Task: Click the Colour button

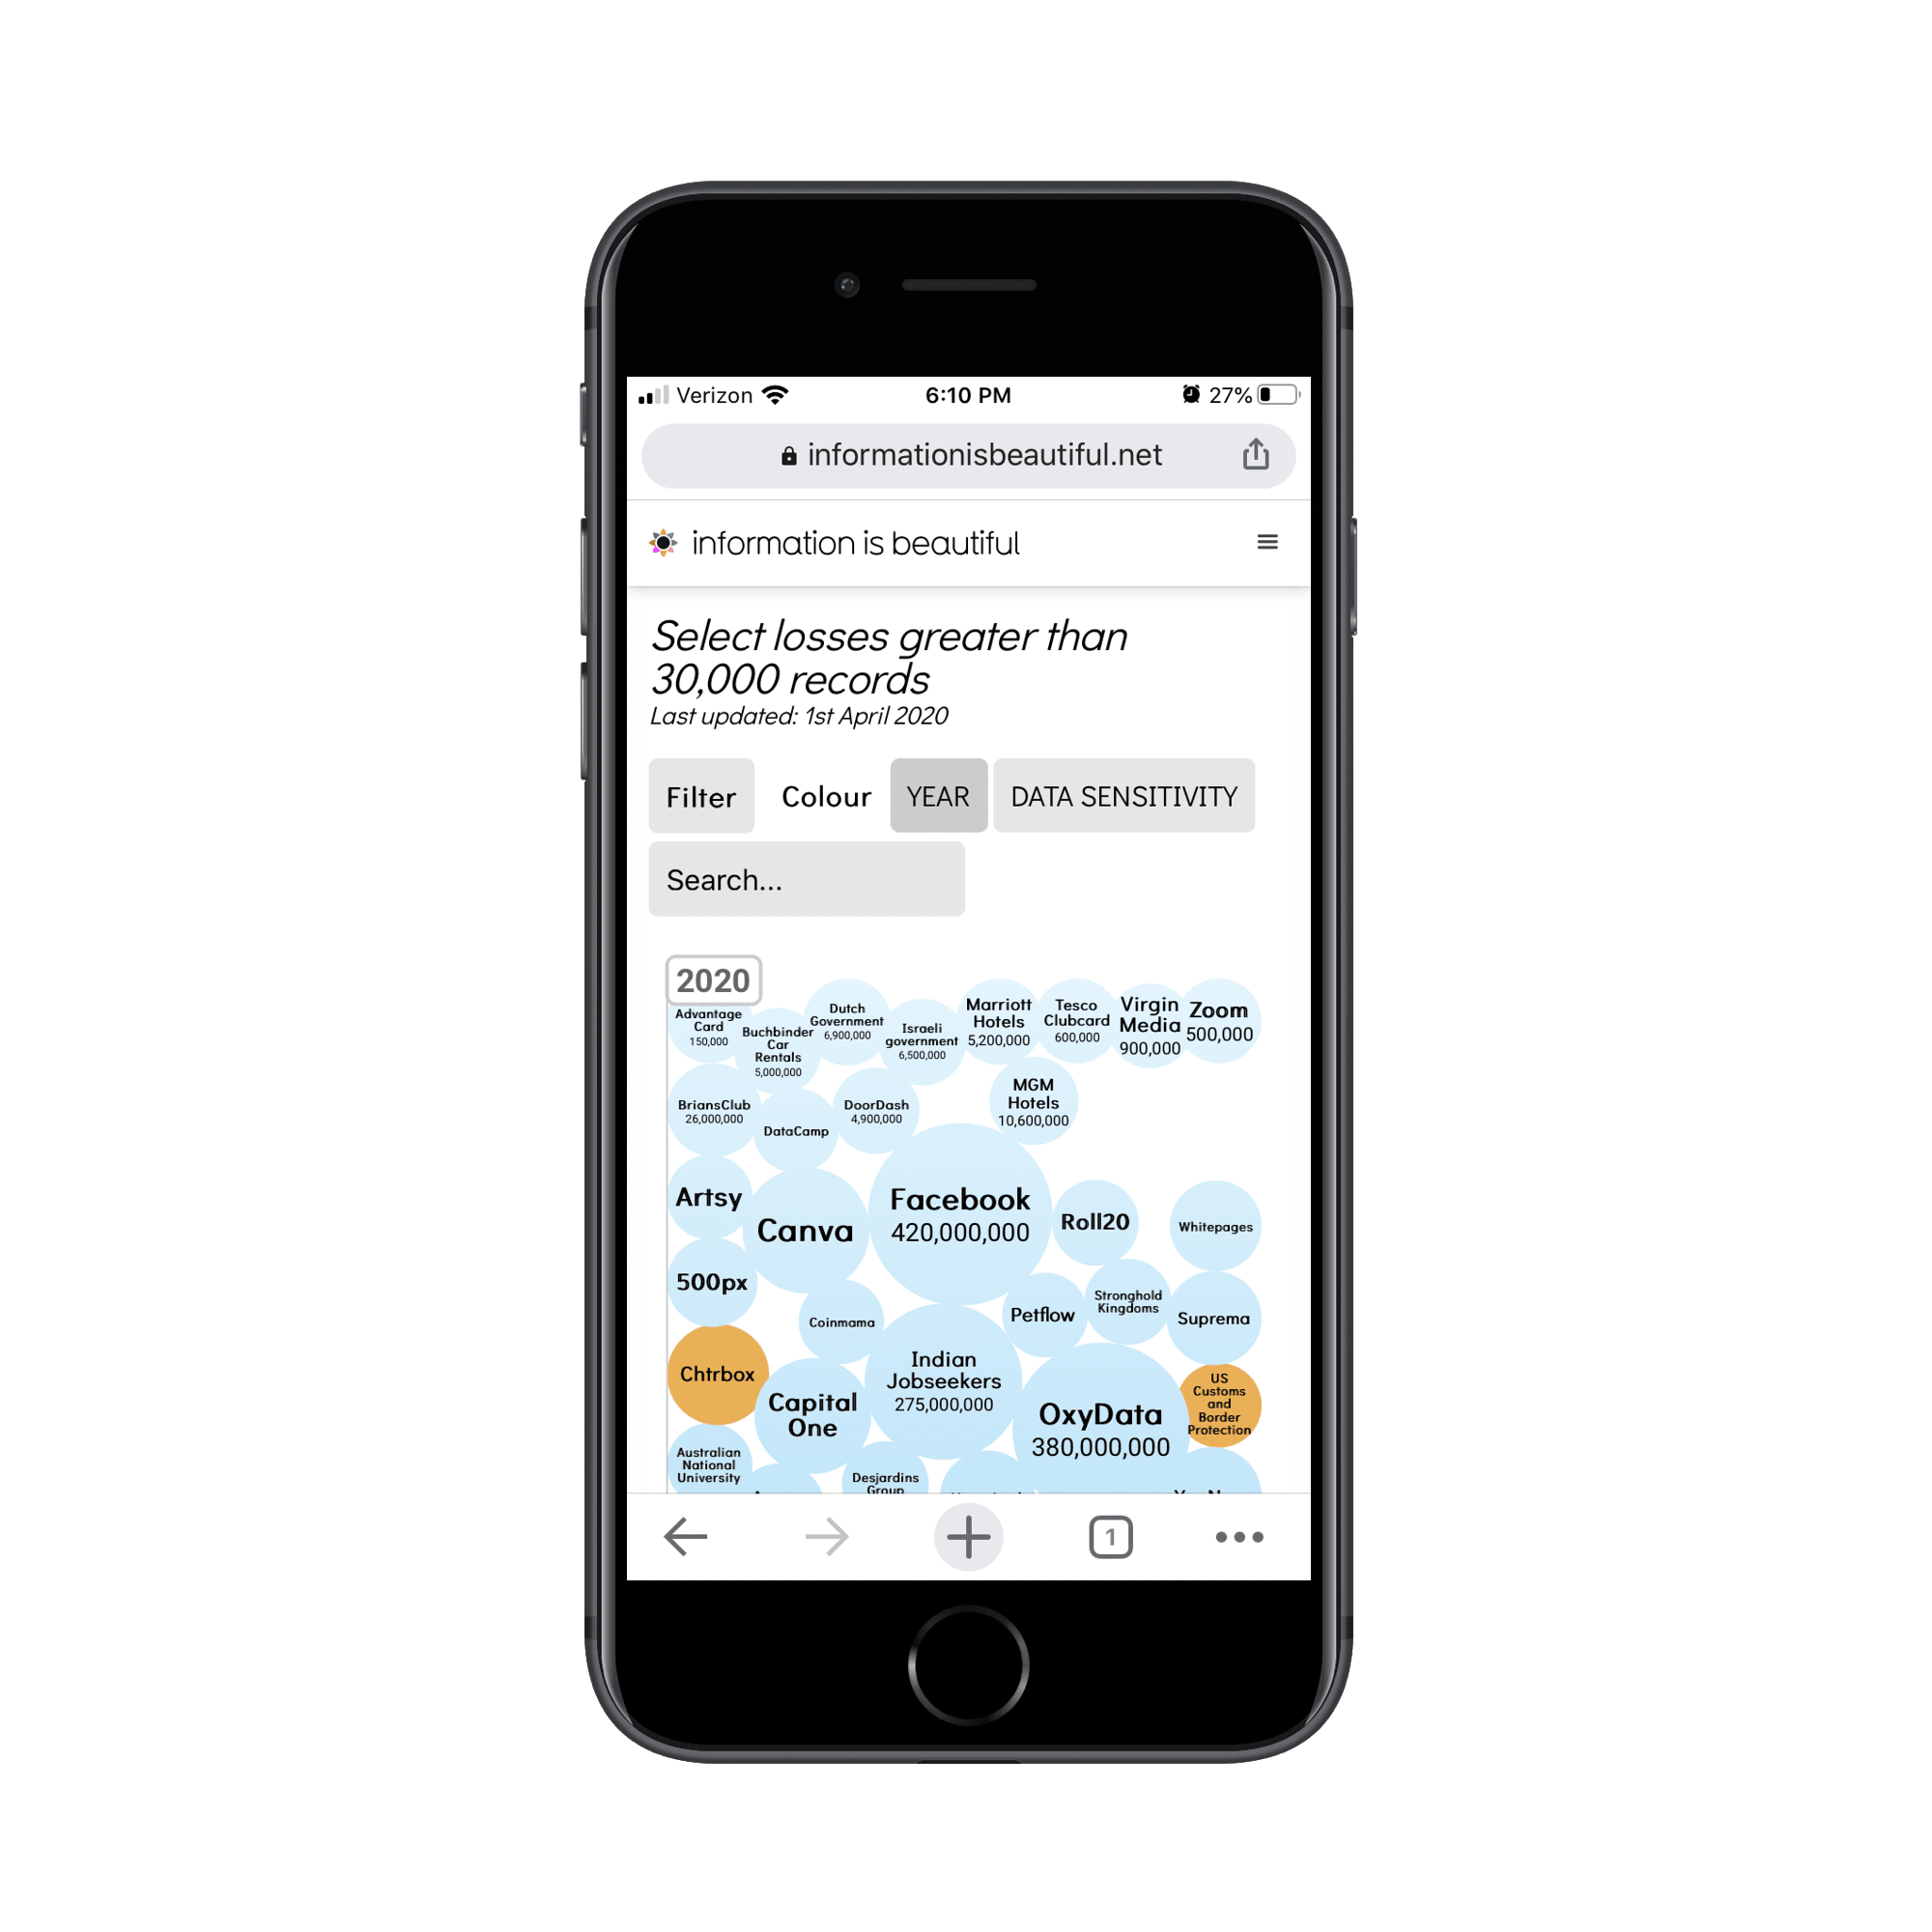Action: [824, 796]
